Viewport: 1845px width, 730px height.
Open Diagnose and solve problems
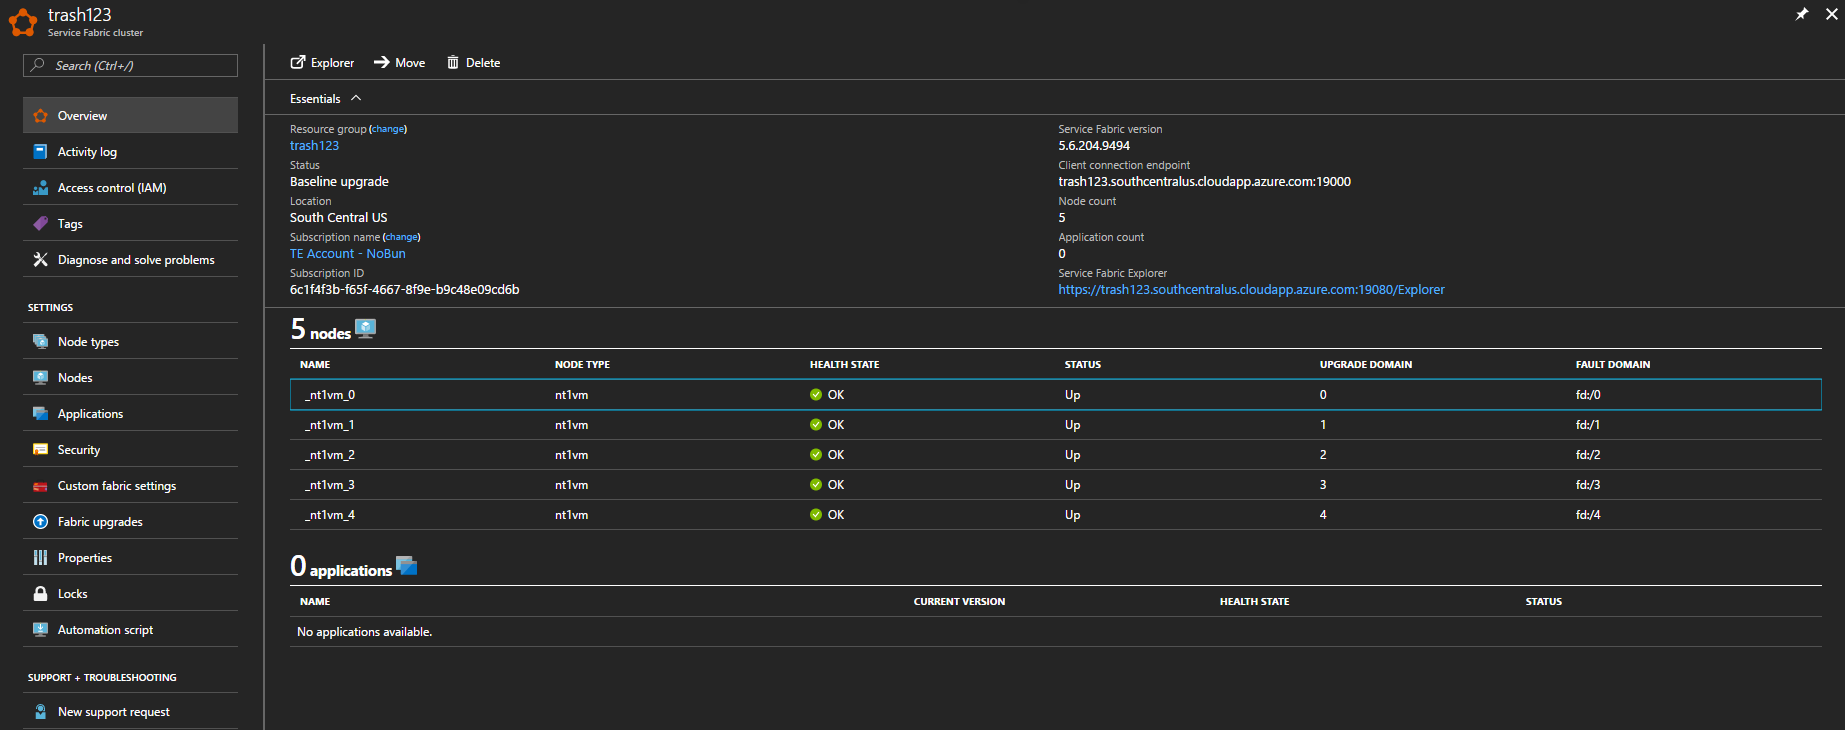pos(130,259)
